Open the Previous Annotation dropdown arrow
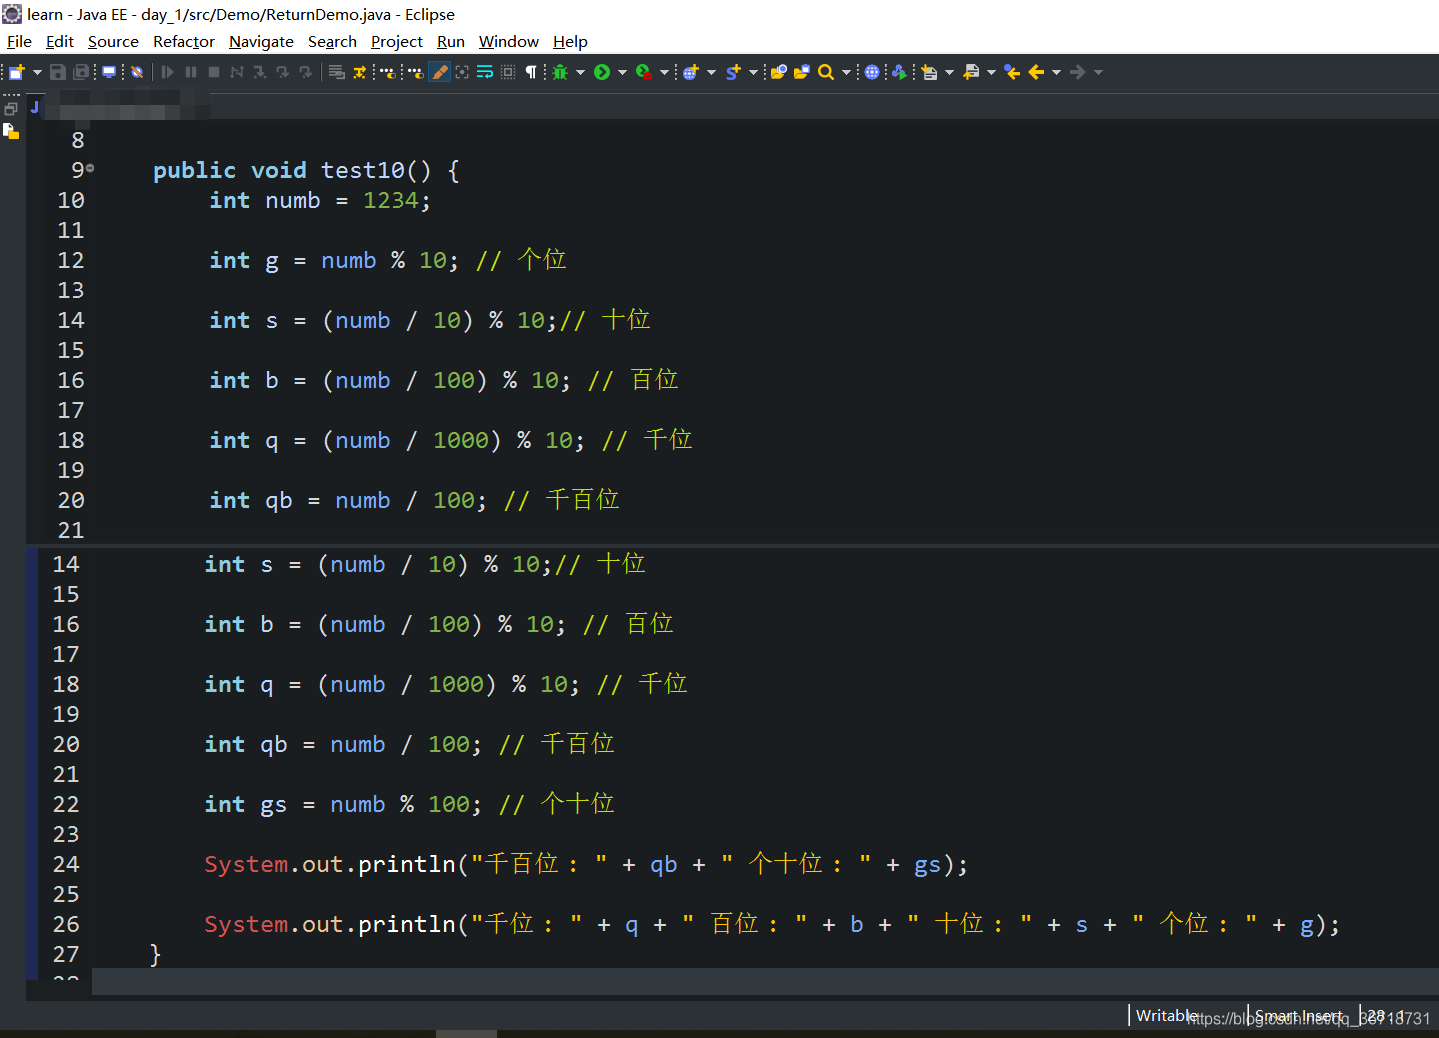 tap(991, 72)
